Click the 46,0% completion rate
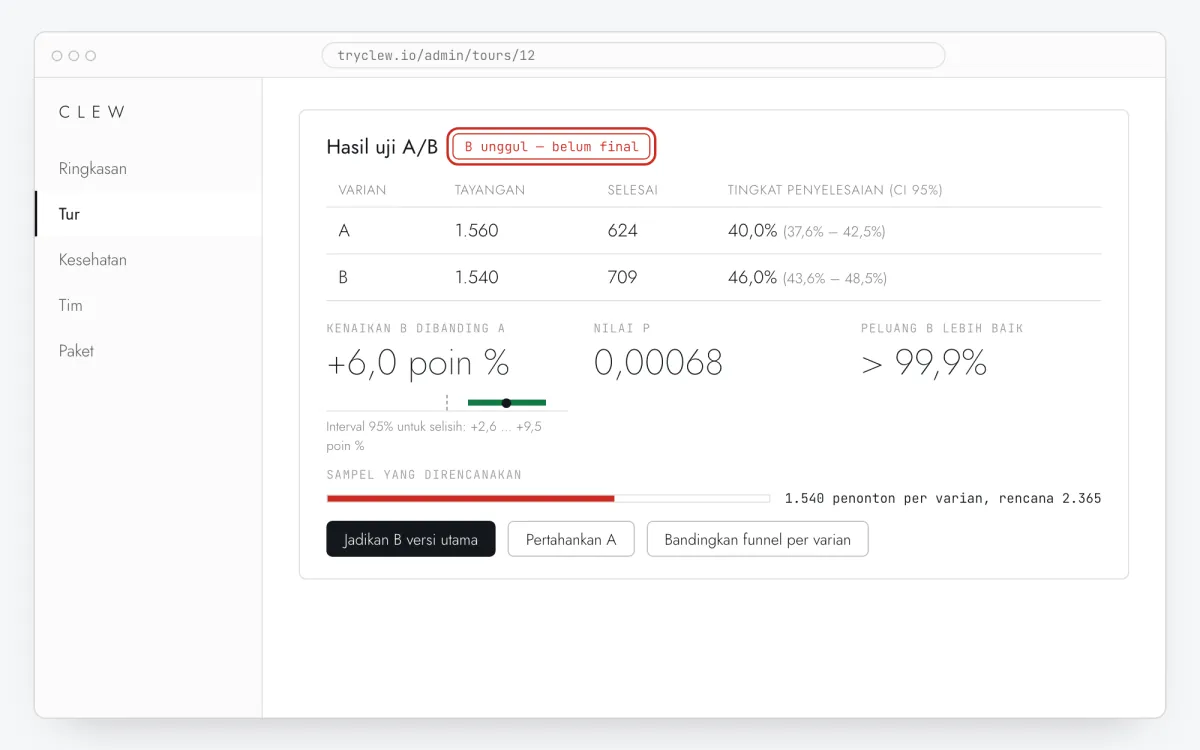Screen dimensions: 1200x750 coord(752,277)
